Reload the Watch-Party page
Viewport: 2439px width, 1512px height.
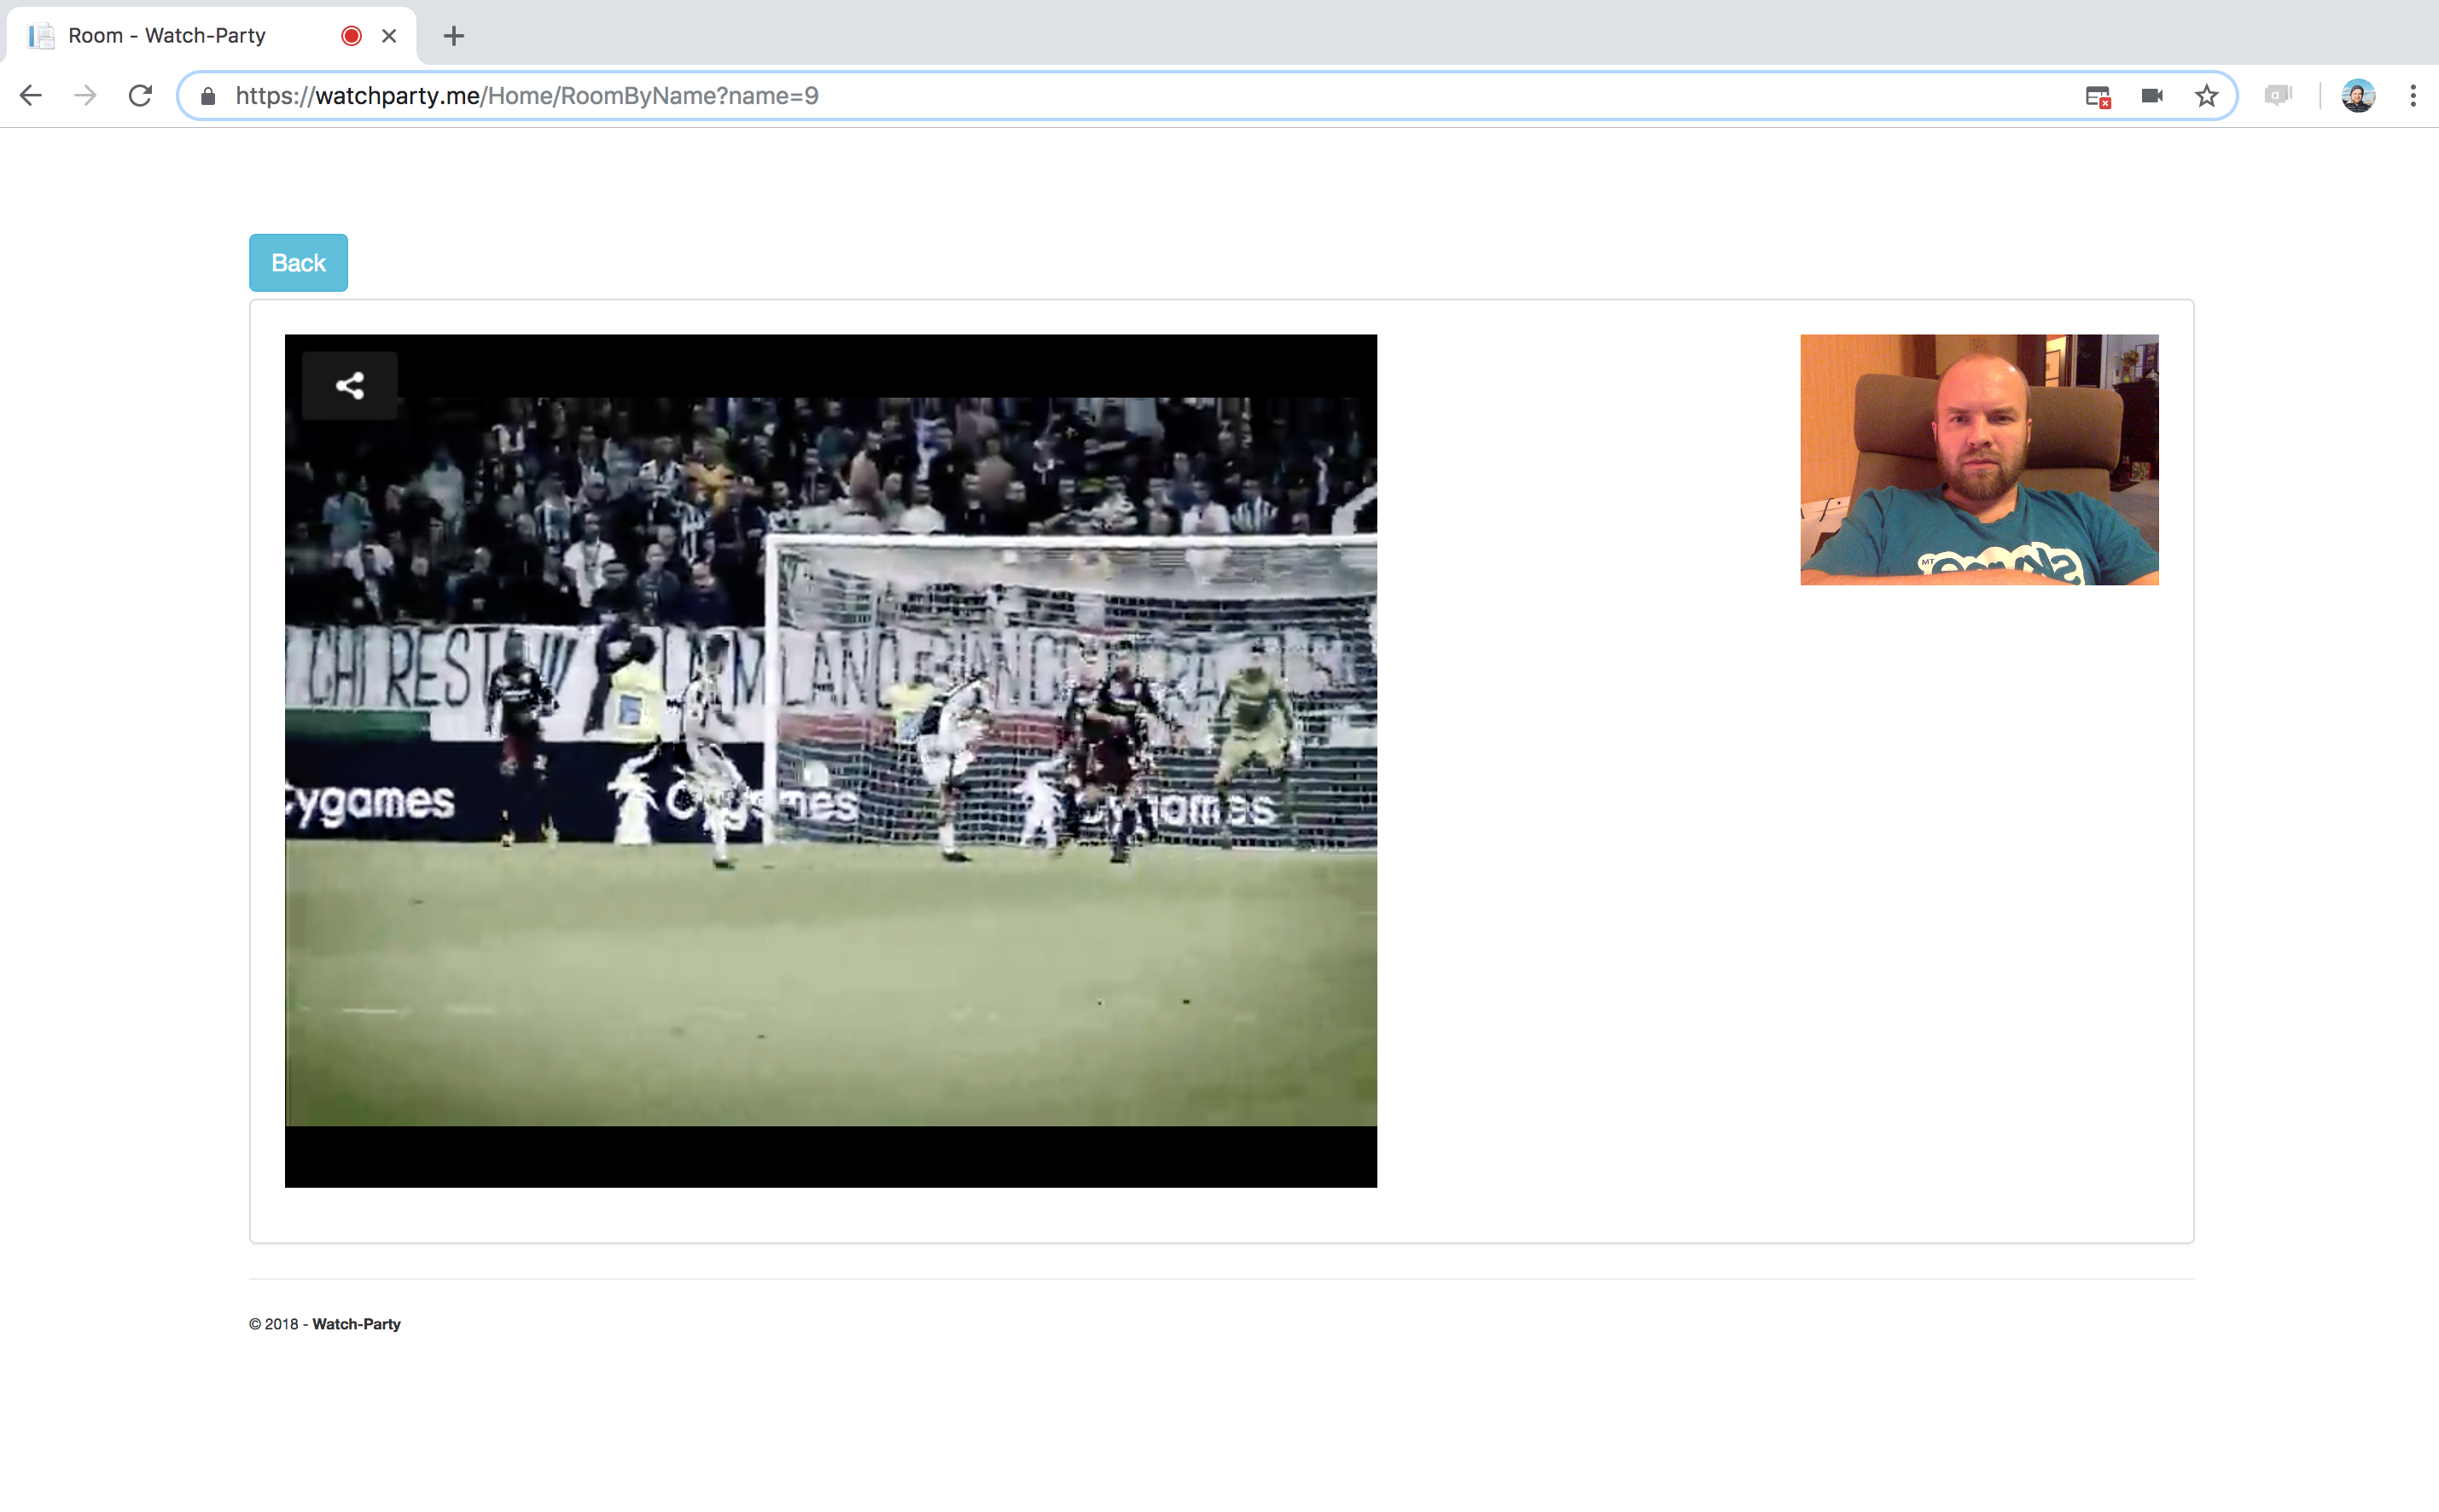point(141,96)
